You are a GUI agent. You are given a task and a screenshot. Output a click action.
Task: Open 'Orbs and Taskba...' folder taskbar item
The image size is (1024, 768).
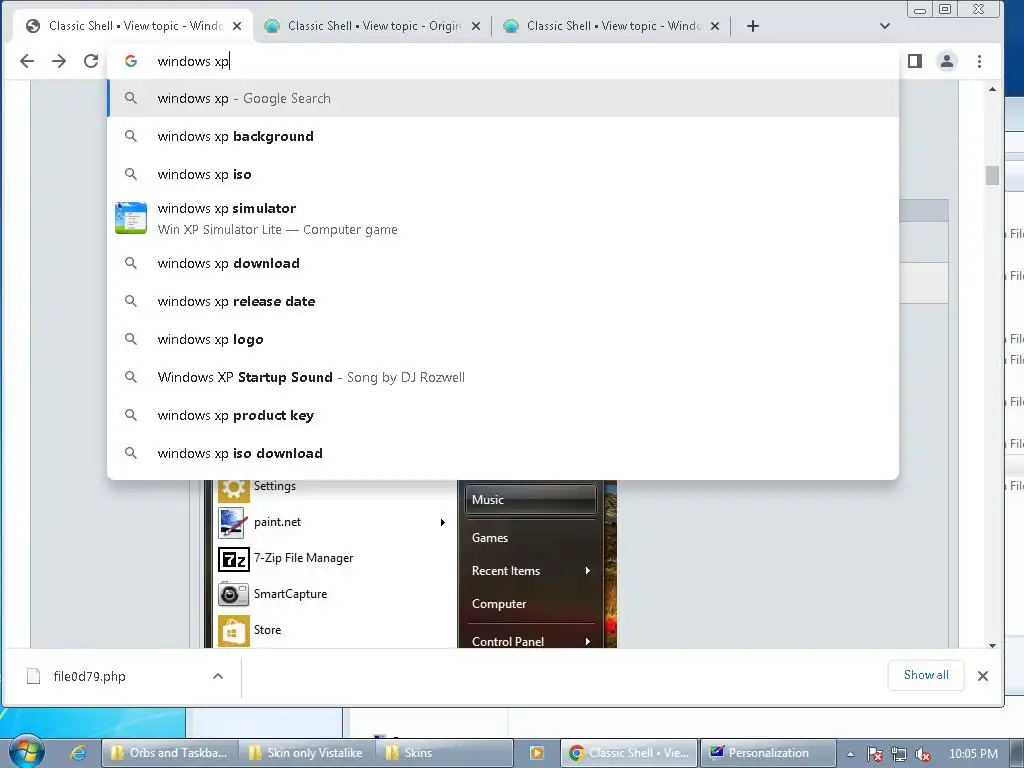[170, 753]
